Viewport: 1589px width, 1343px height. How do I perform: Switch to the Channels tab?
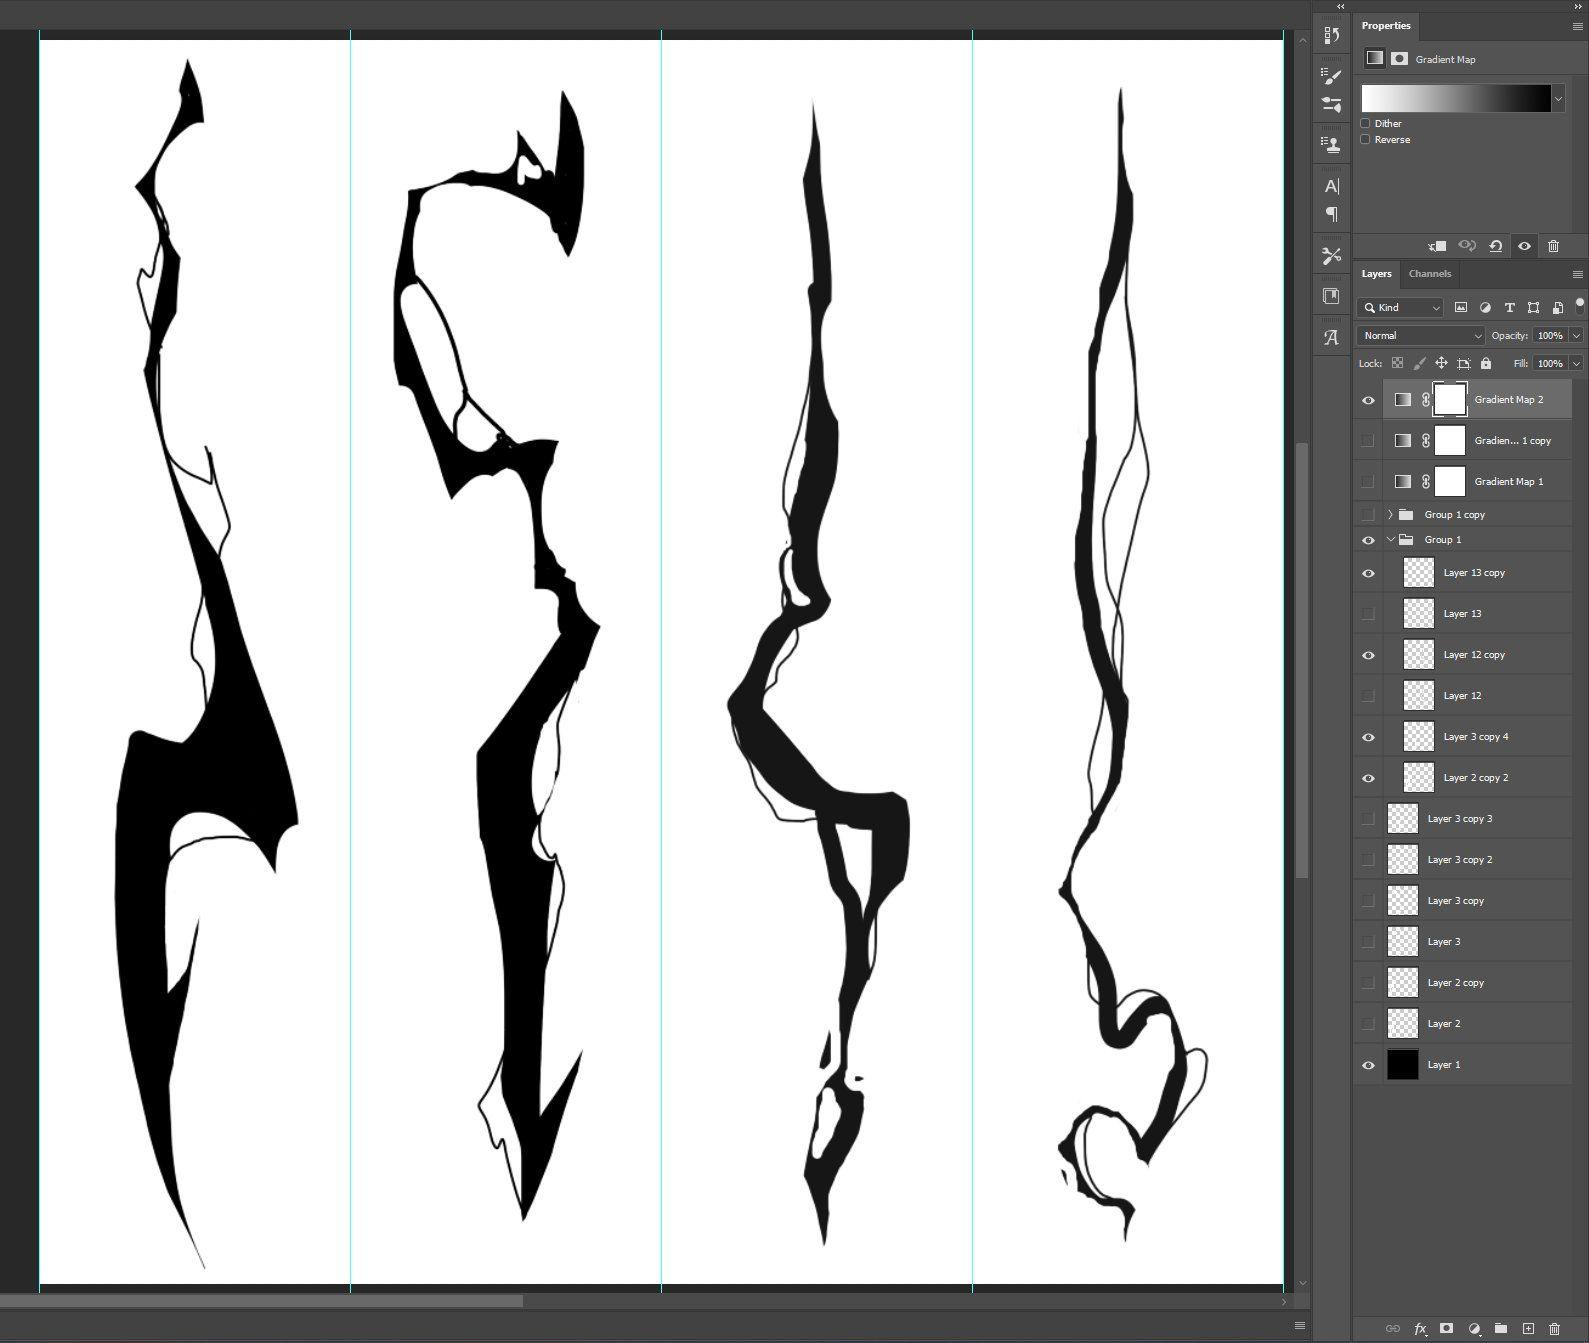(x=1429, y=274)
